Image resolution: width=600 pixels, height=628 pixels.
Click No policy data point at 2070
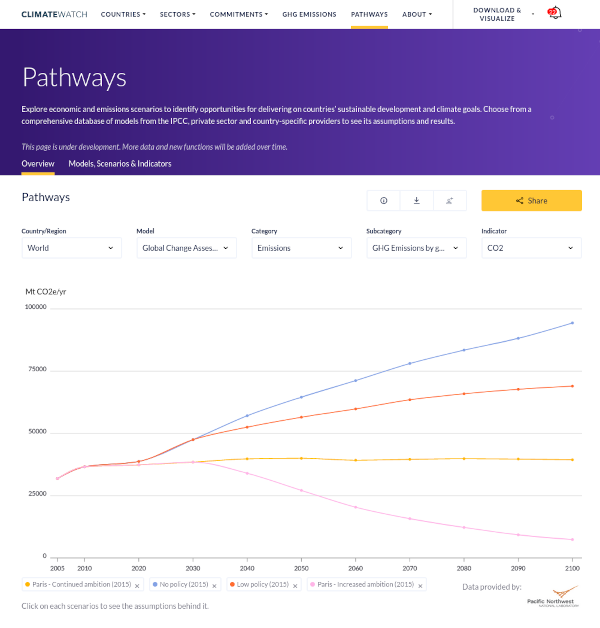pyautogui.click(x=410, y=363)
